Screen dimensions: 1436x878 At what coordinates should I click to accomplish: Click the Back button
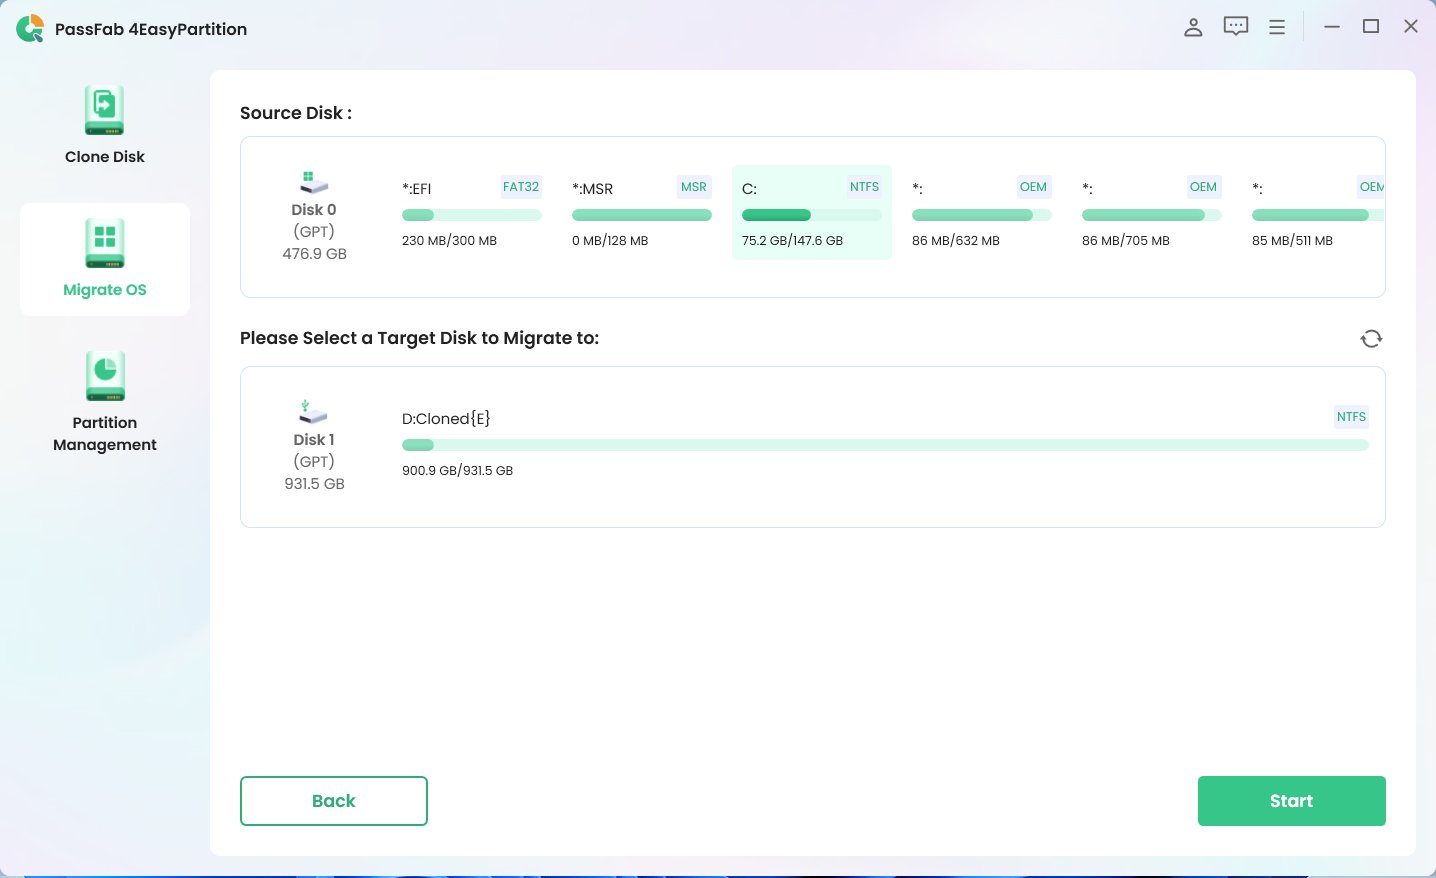(333, 801)
